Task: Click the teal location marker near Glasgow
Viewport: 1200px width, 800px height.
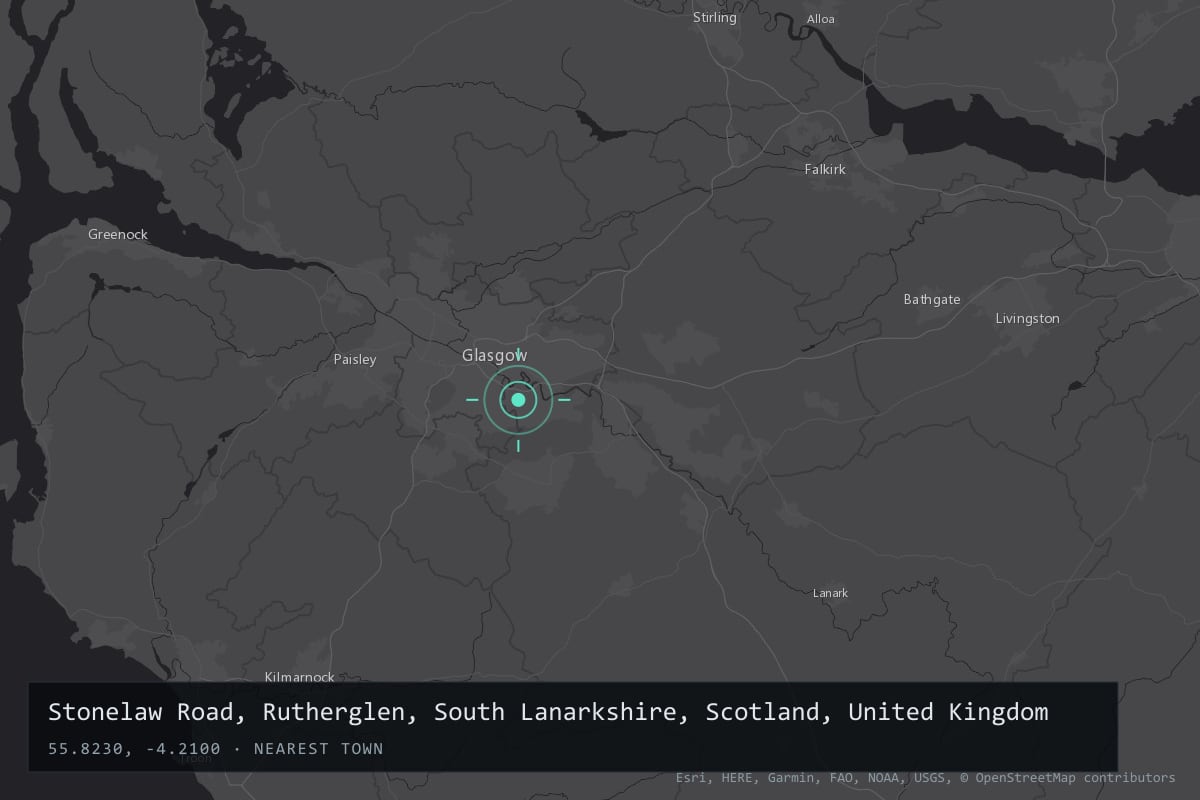Action: click(x=518, y=400)
